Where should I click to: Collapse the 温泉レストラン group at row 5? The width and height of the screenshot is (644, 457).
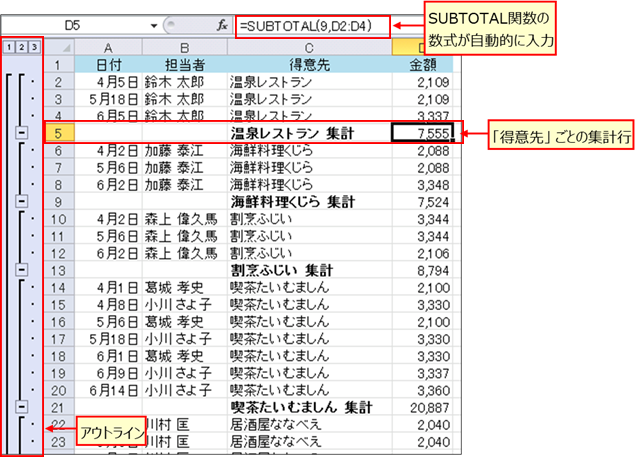[22, 133]
